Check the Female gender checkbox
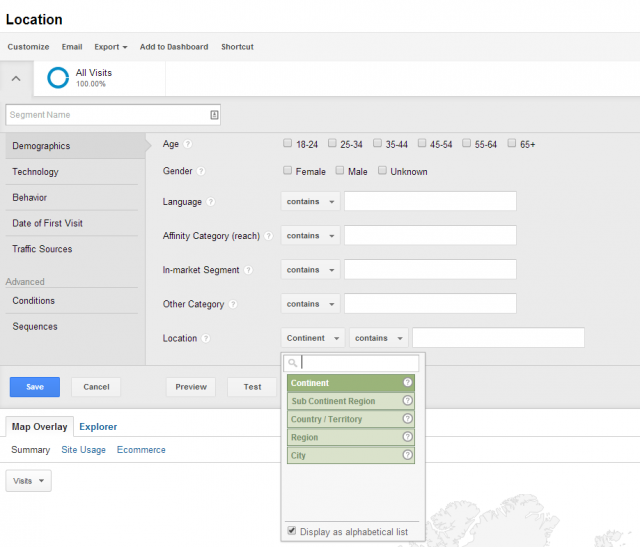 pyautogui.click(x=288, y=170)
